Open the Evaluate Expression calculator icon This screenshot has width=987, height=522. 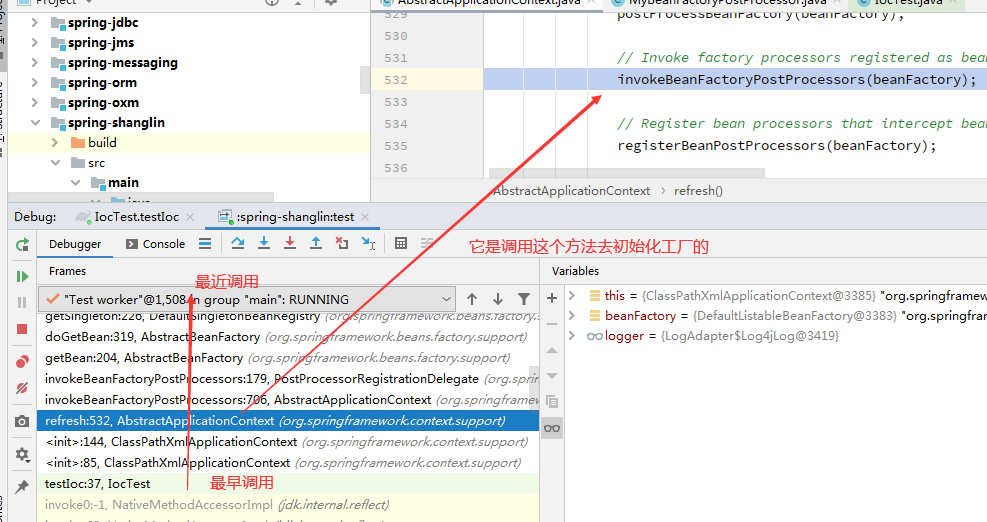pyautogui.click(x=400, y=243)
